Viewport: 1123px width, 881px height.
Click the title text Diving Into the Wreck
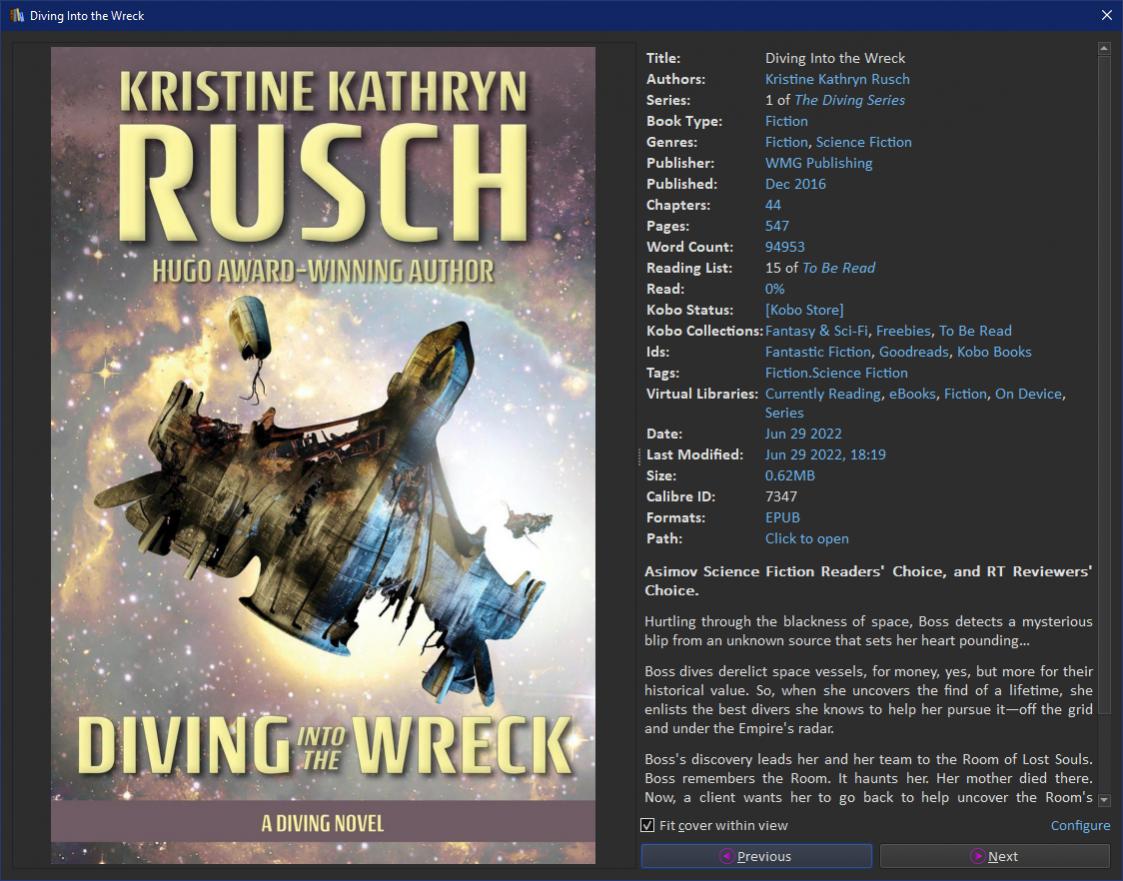pos(835,58)
